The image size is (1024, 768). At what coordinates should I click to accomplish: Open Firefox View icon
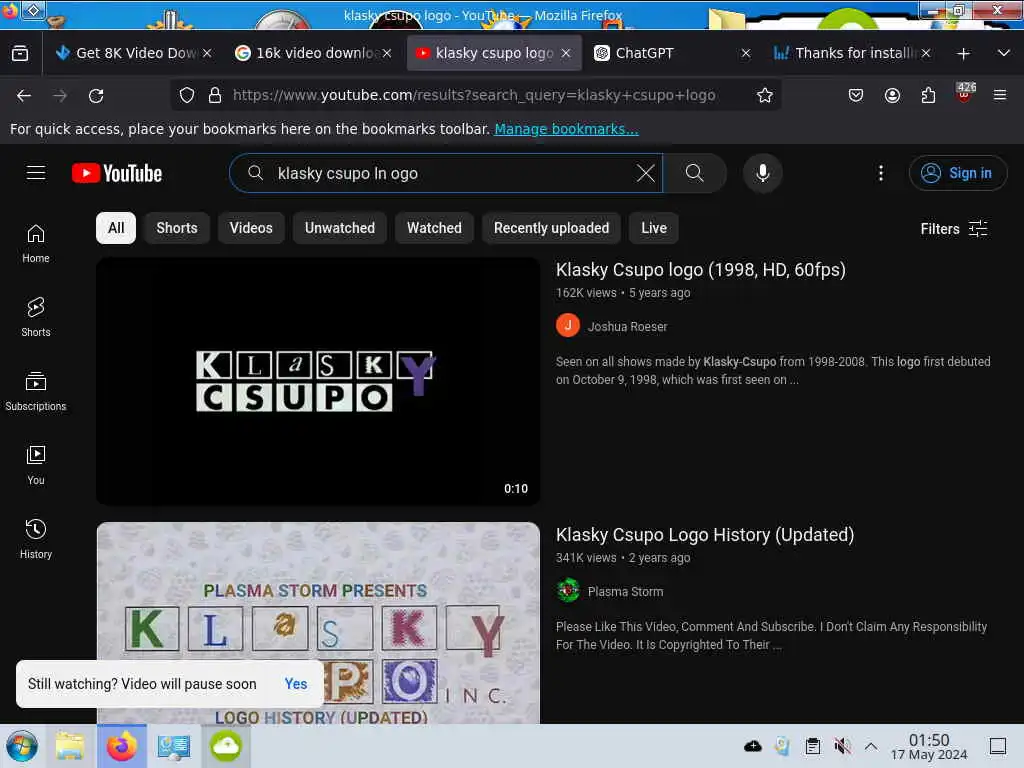20,54
